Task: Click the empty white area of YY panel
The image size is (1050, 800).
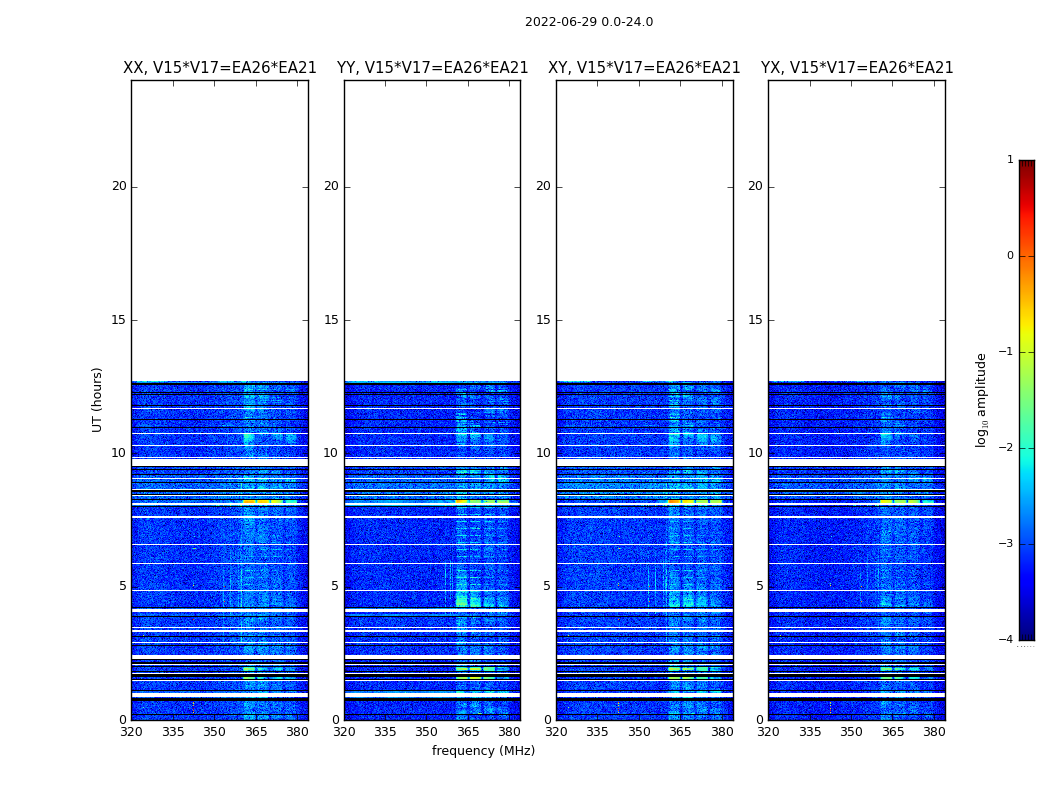Action: pos(432,230)
